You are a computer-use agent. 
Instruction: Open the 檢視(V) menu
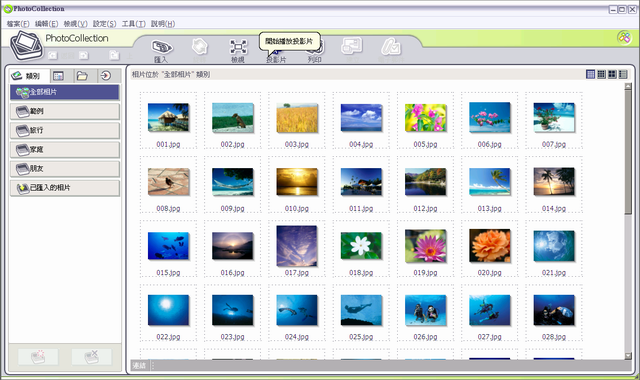pos(76,24)
